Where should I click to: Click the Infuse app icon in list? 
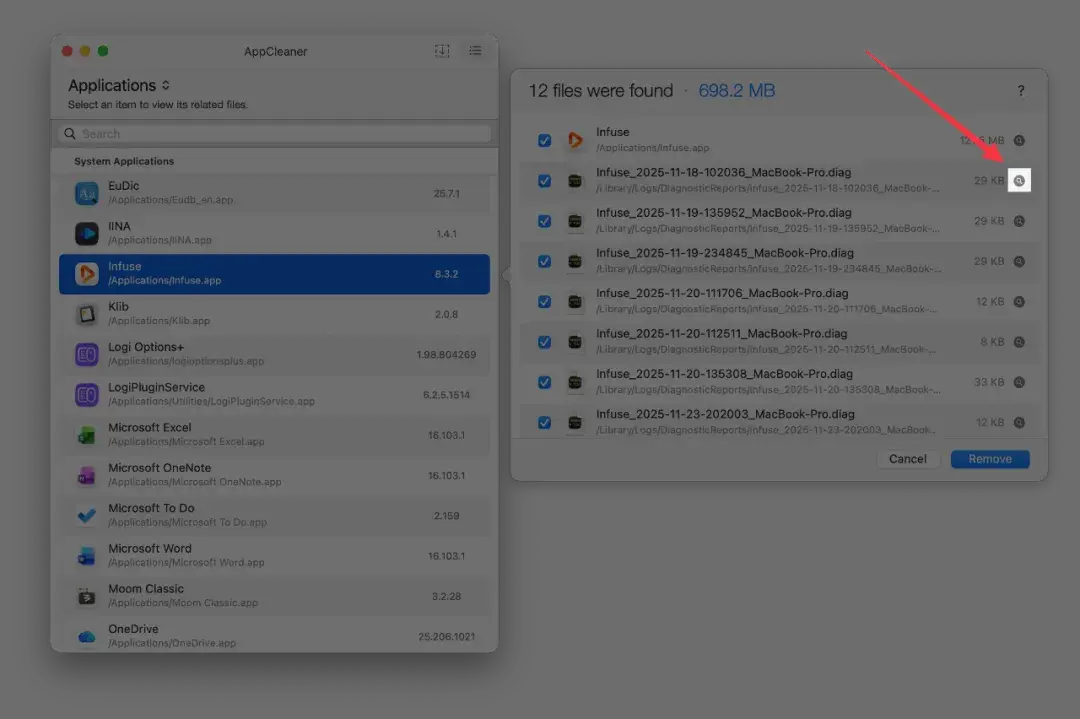pos(87,274)
